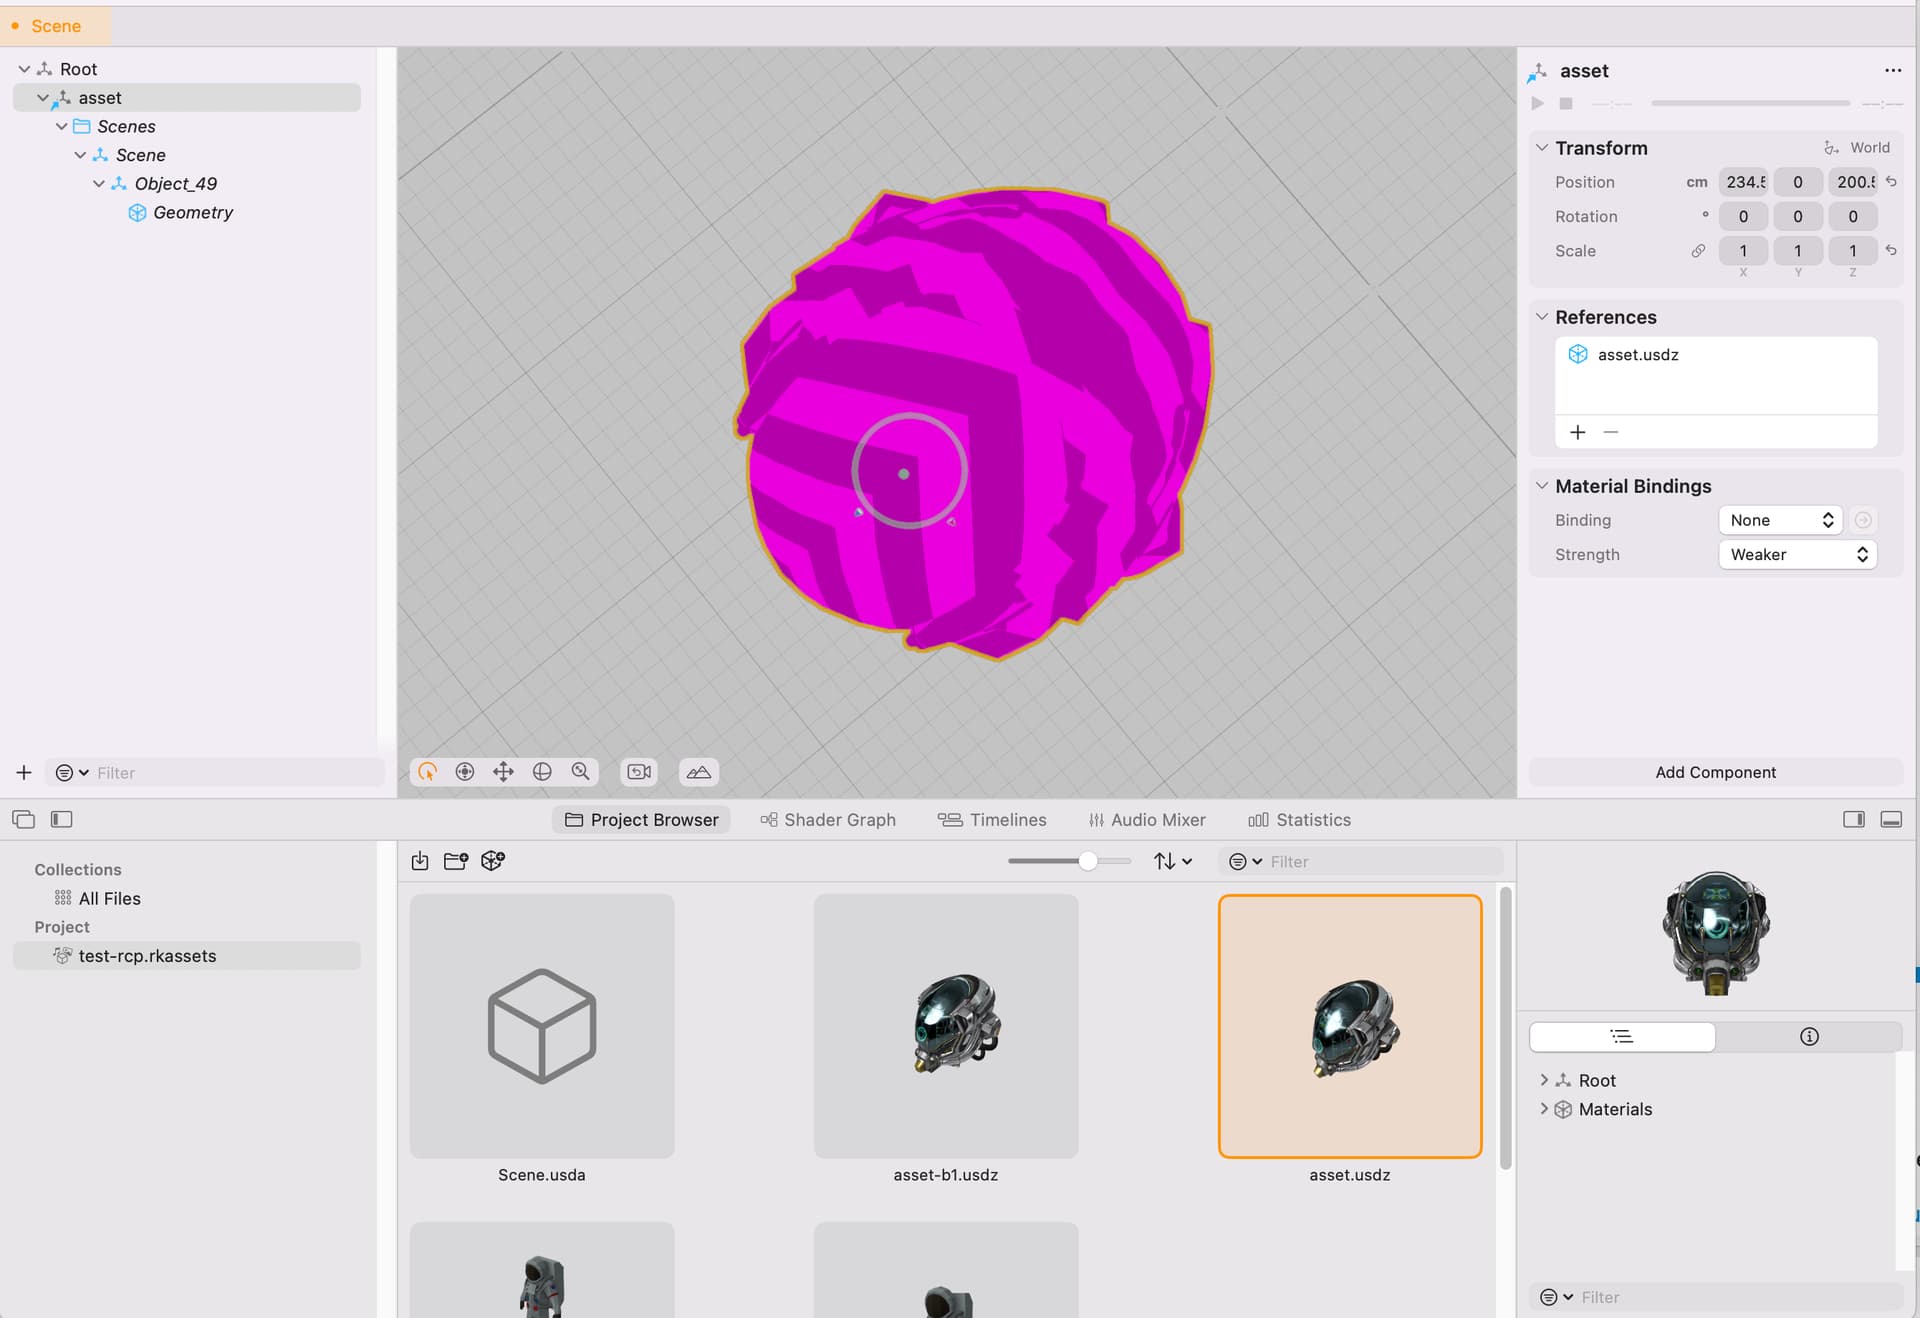Click the Add Component button
Image resolution: width=1920 pixels, height=1318 pixels.
[1715, 772]
